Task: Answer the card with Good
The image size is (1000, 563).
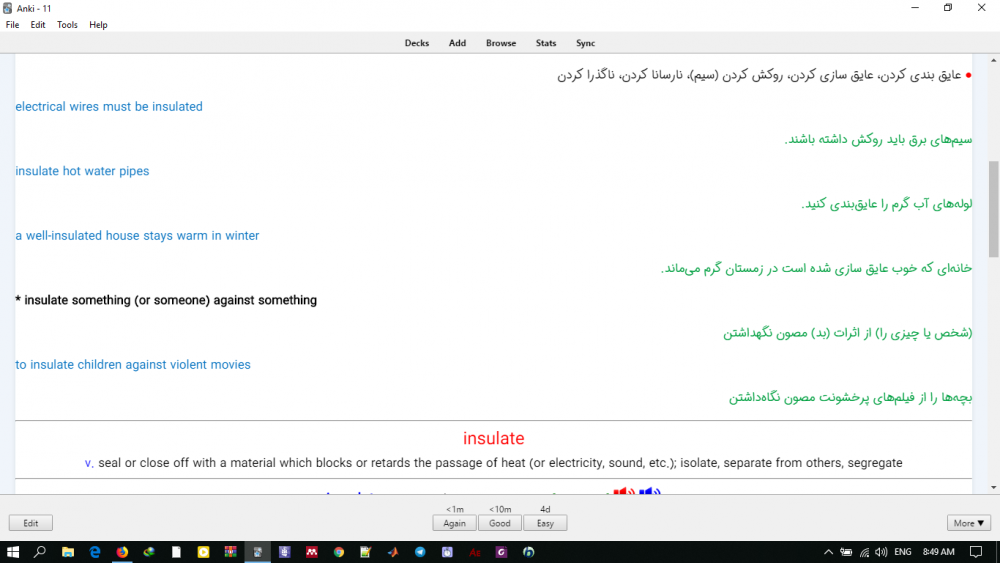Action: (499, 523)
